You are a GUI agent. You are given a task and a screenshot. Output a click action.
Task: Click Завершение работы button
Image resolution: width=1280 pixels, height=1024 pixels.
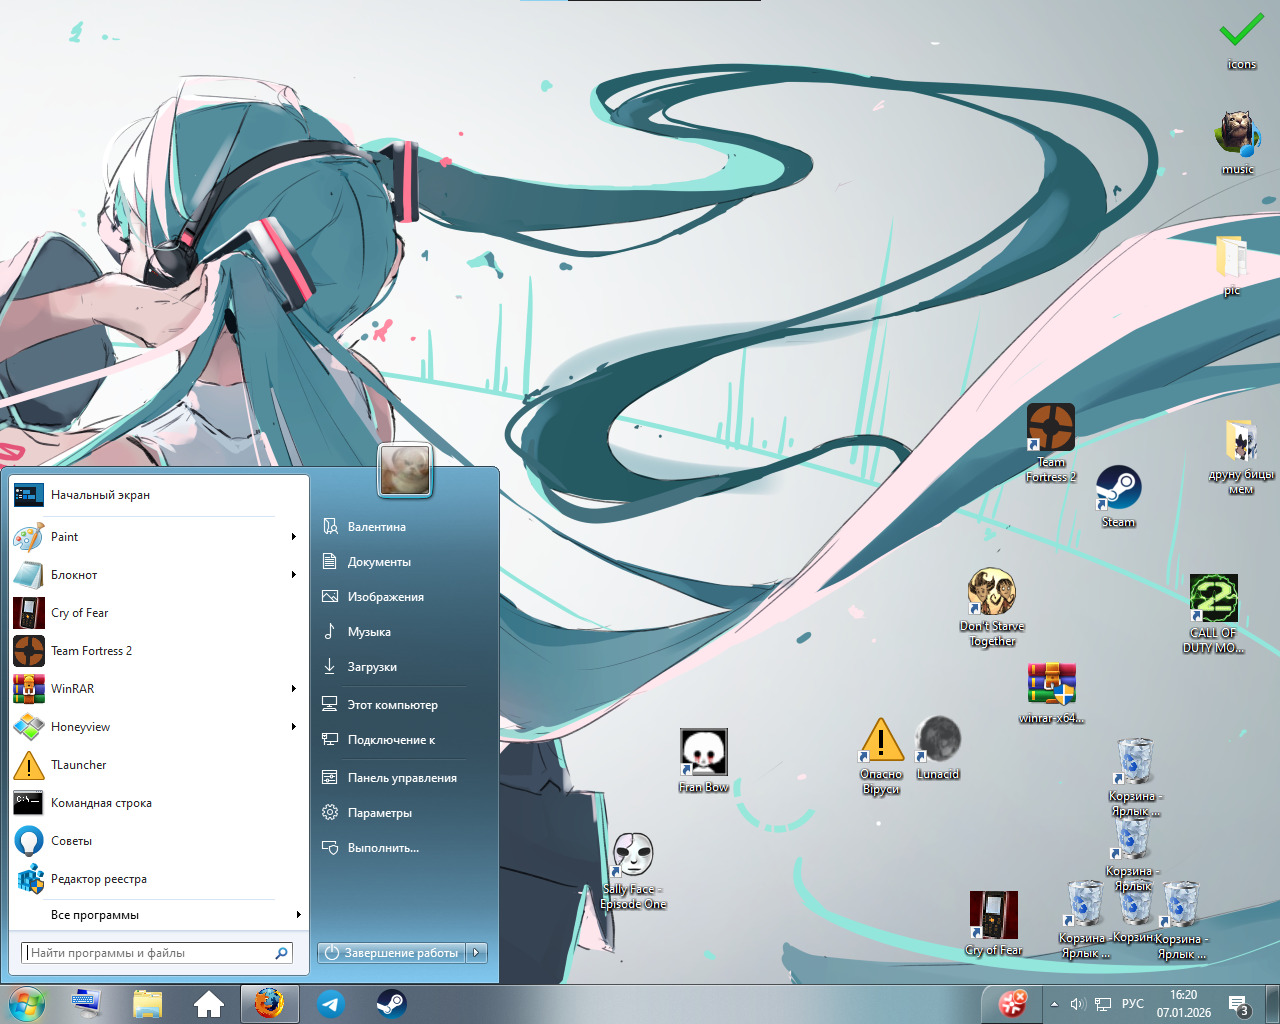coord(392,953)
